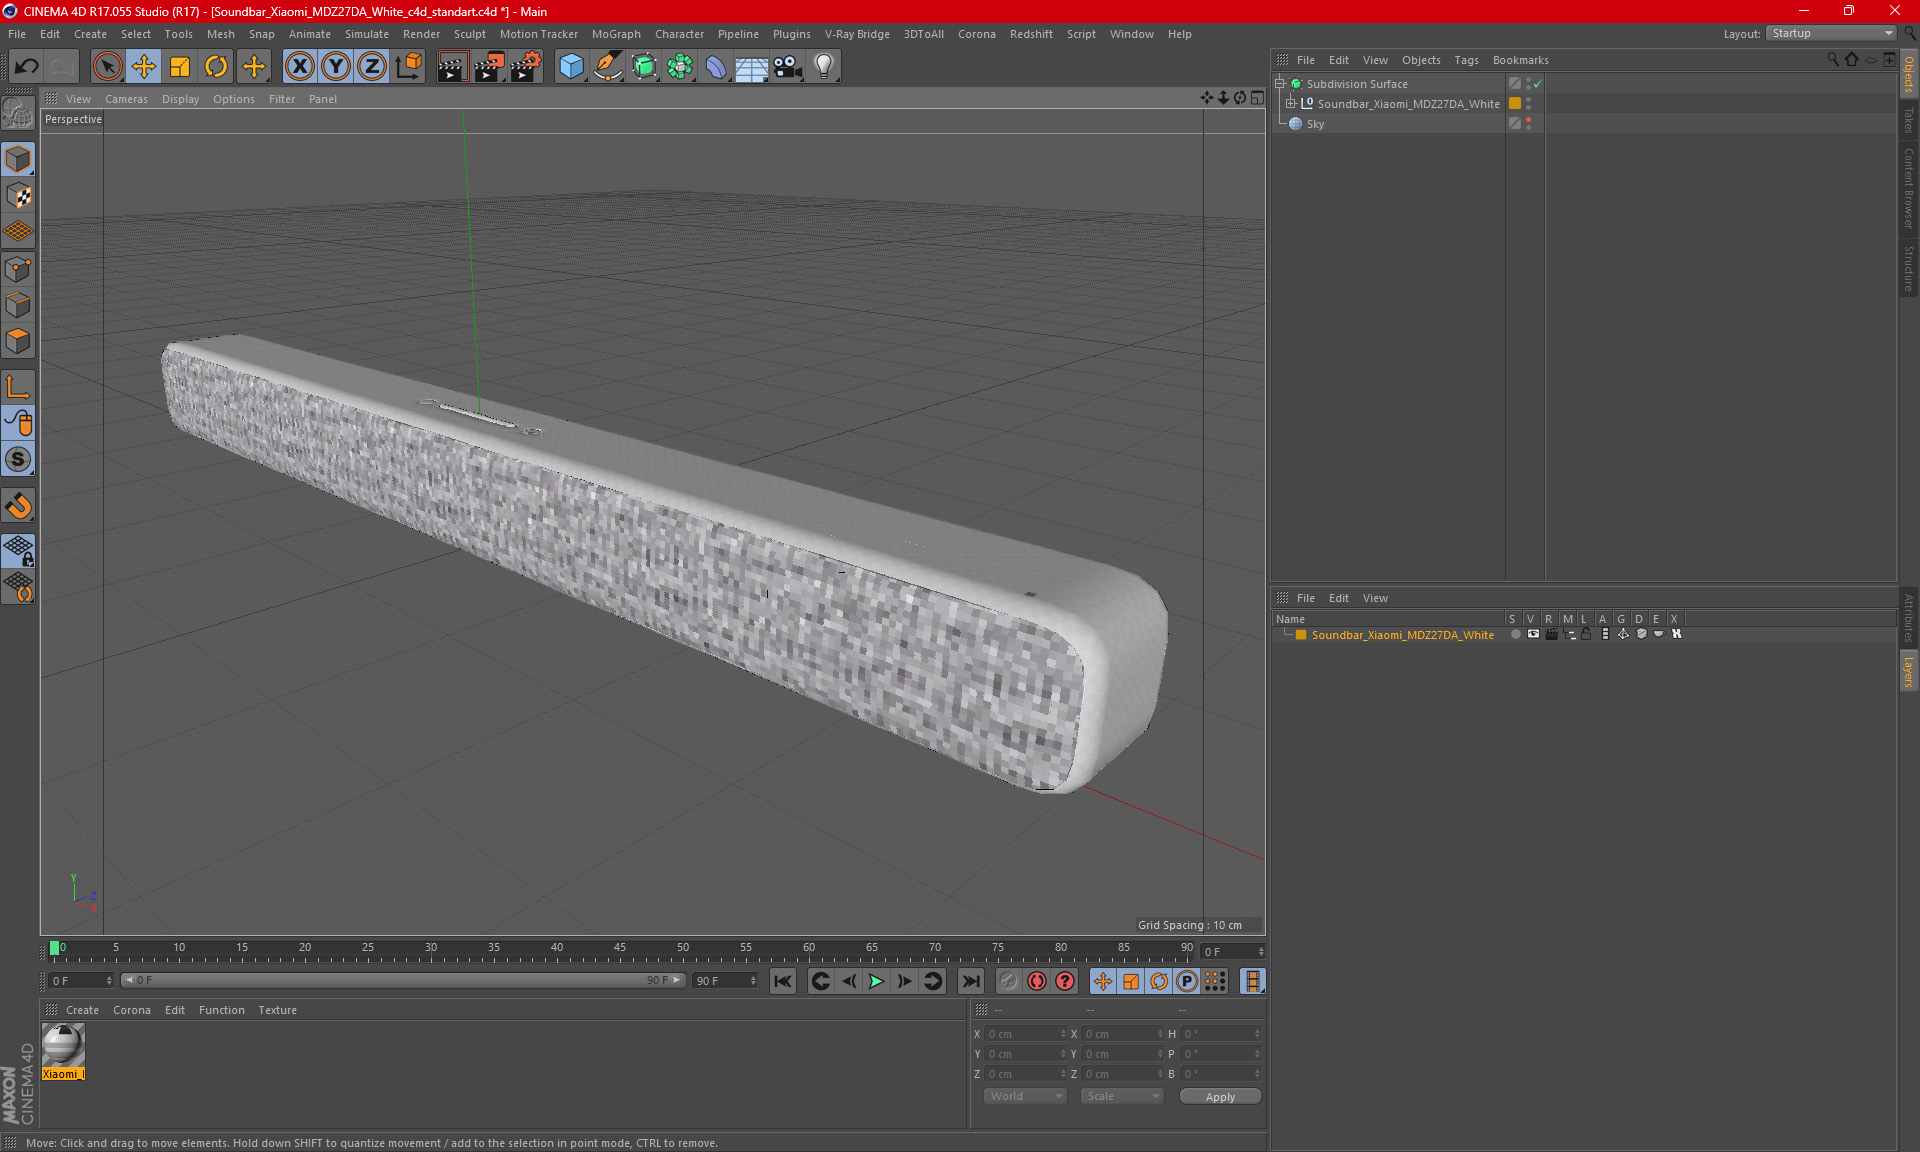1920x1152 pixels.
Task: Switch to Edges mode
Action: click(x=18, y=305)
